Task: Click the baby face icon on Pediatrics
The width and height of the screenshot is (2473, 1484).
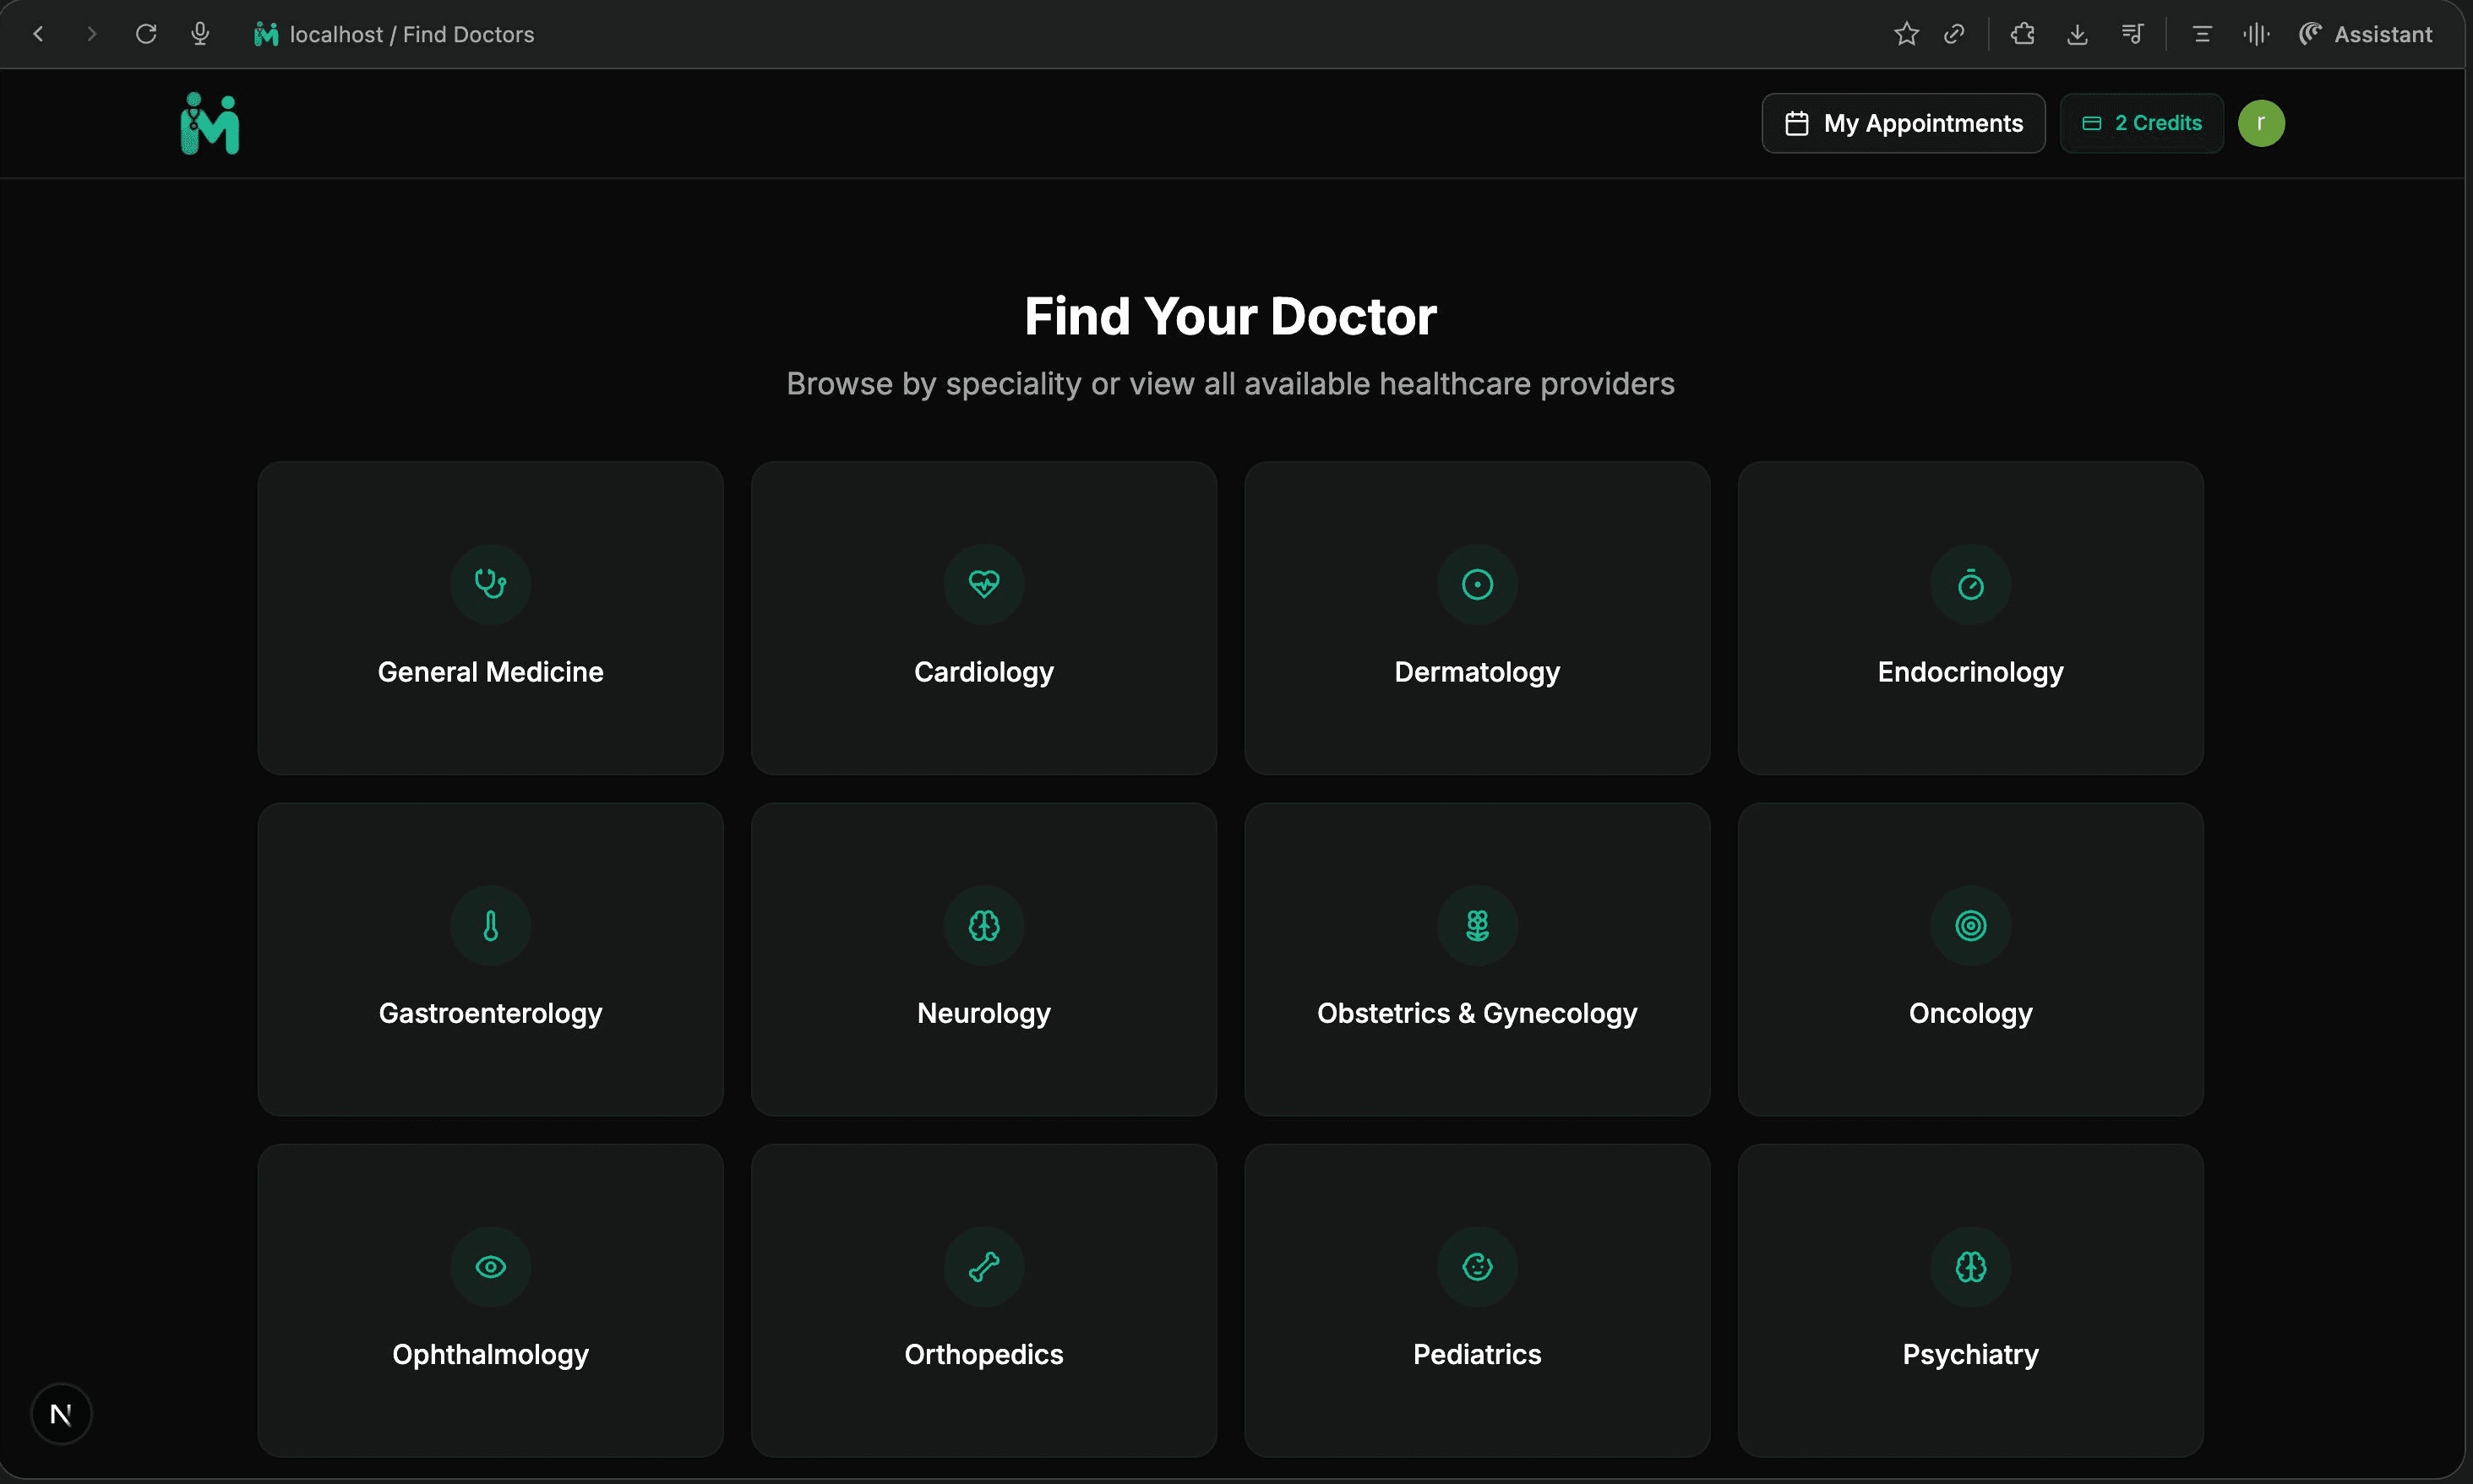Action: pyautogui.click(x=1476, y=1266)
